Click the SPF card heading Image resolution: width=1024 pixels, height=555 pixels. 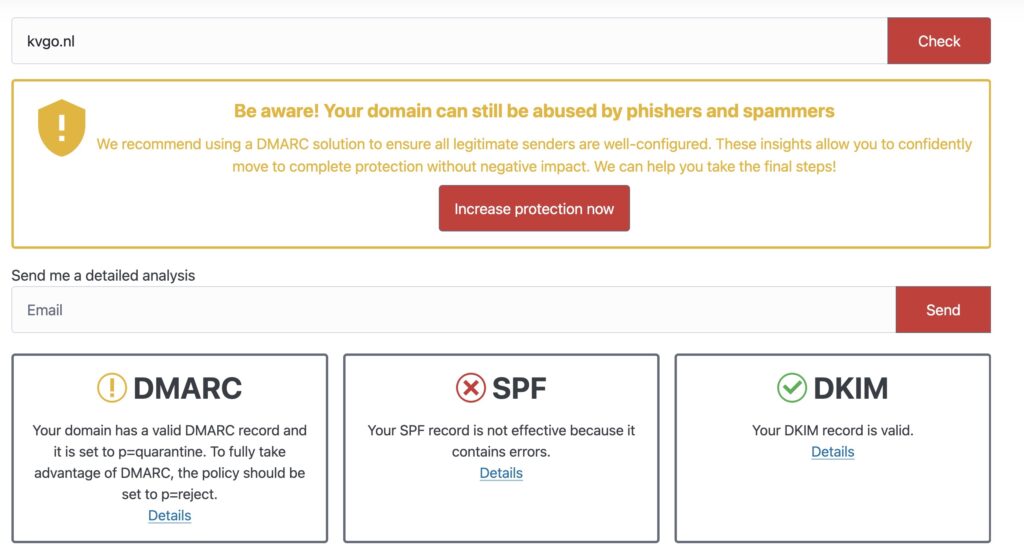pos(519,388)
